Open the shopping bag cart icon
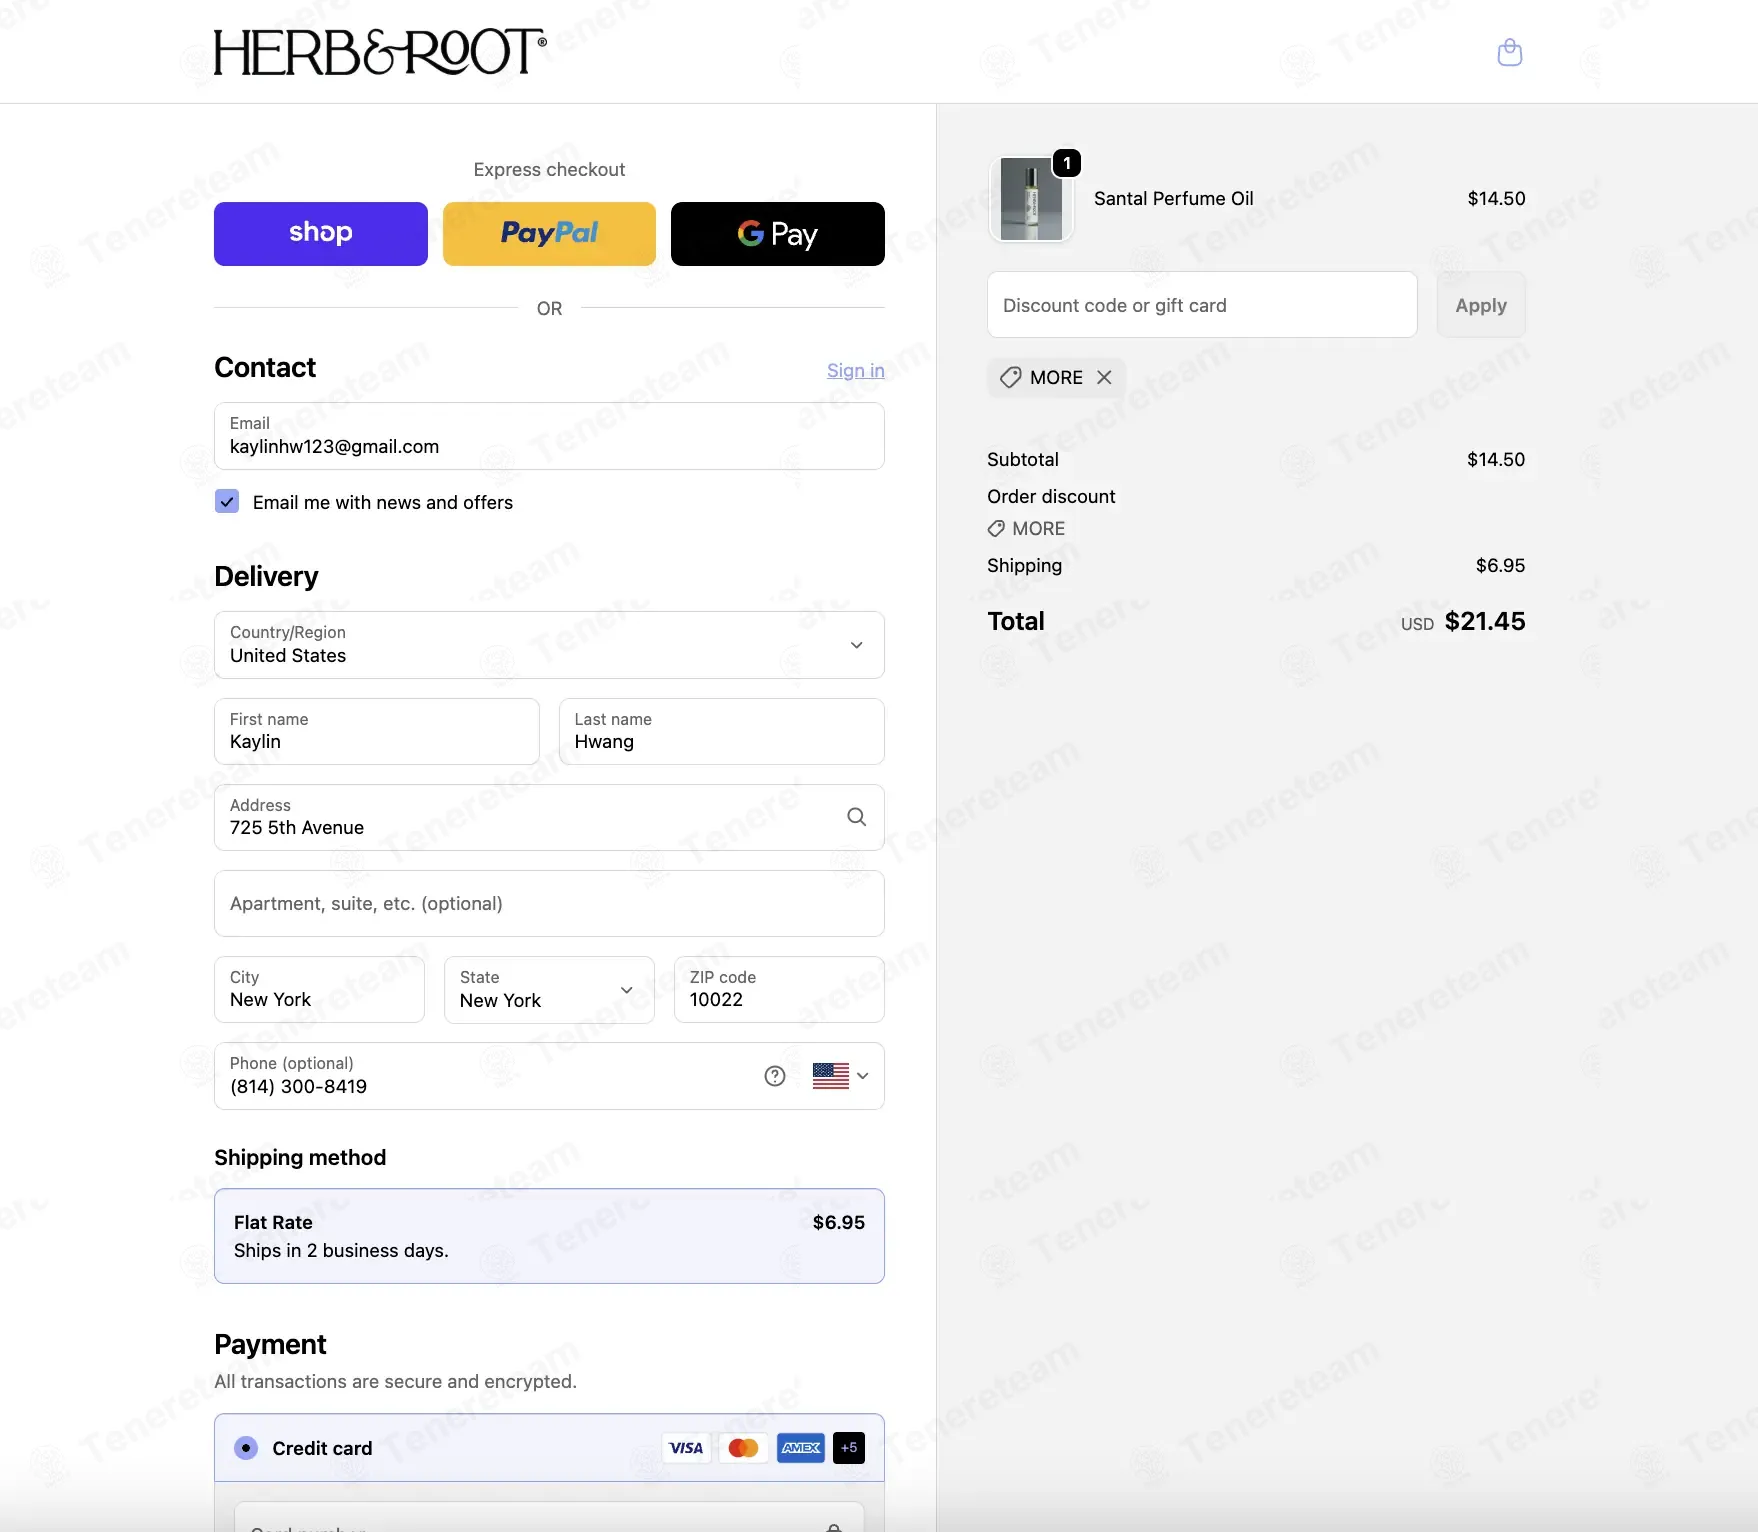The width and height of the screenshot is (1758, 1532). [1509, 52]
